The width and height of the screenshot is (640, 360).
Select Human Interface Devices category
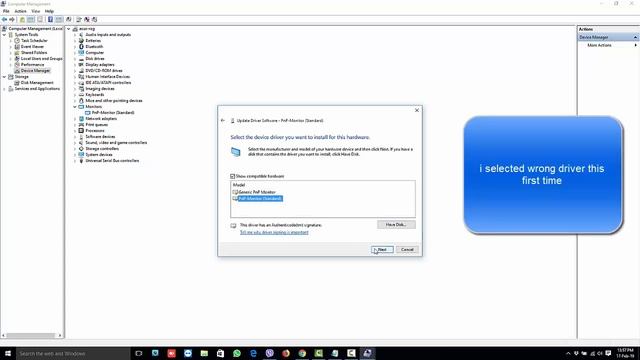[x=107, y=77]
